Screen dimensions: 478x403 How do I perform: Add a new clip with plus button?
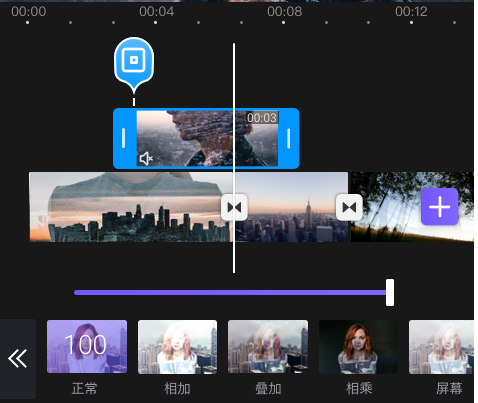[439, 207]
